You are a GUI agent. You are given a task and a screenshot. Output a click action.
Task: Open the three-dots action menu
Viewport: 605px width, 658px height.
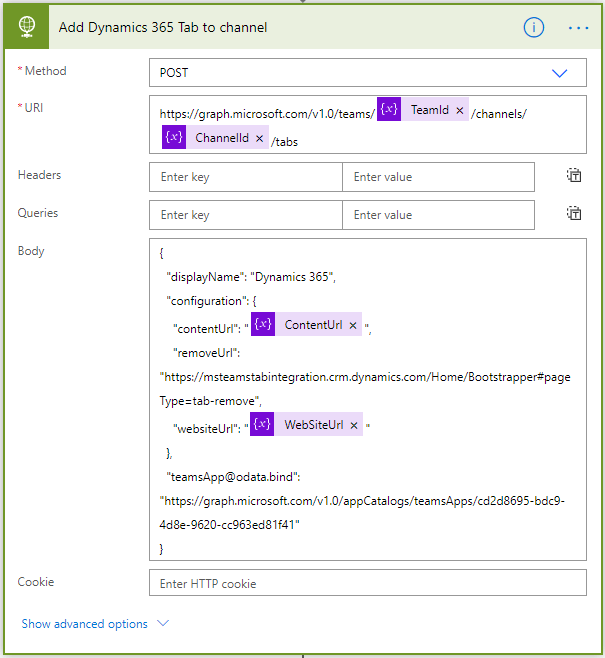(x=579, y=27)
